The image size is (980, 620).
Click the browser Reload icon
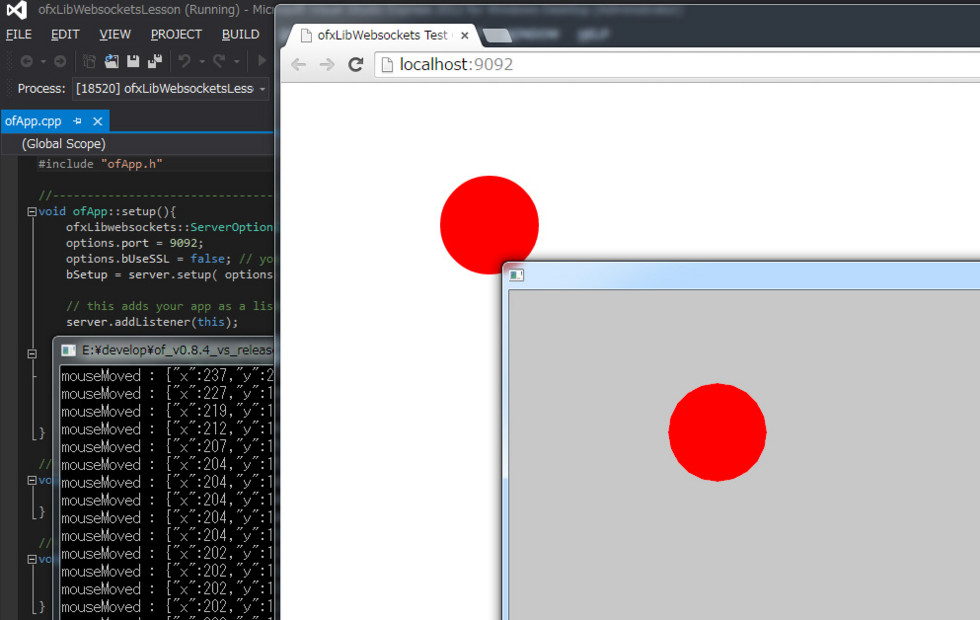(356, 64)
